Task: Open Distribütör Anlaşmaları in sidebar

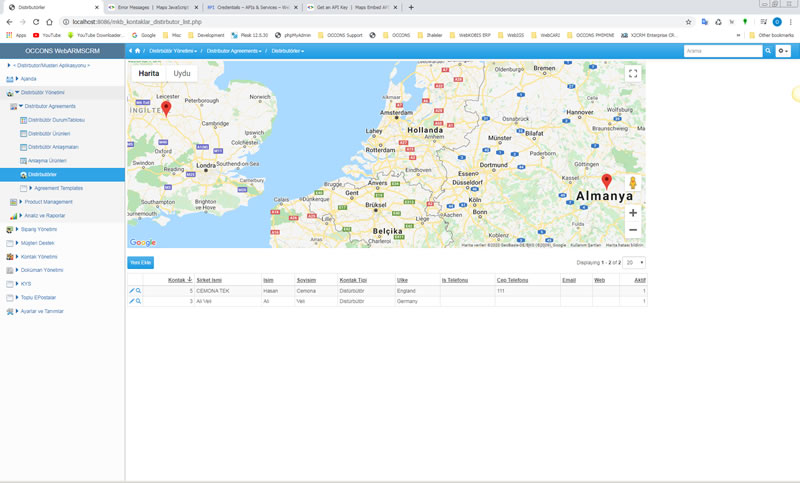Action: 53,147
